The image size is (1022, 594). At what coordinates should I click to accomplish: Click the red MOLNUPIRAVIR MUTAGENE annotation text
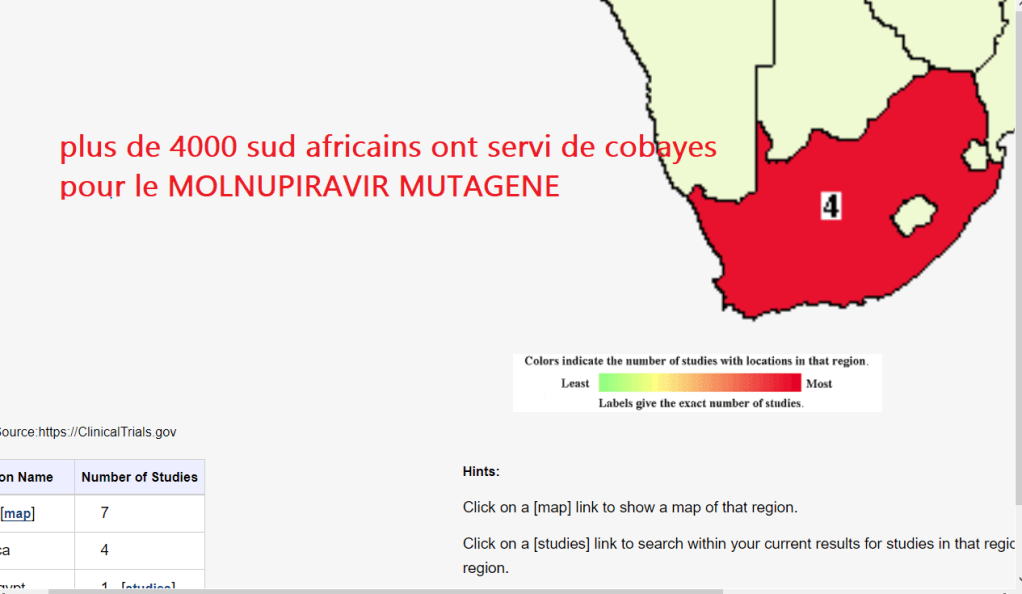[x=310, y=187]
